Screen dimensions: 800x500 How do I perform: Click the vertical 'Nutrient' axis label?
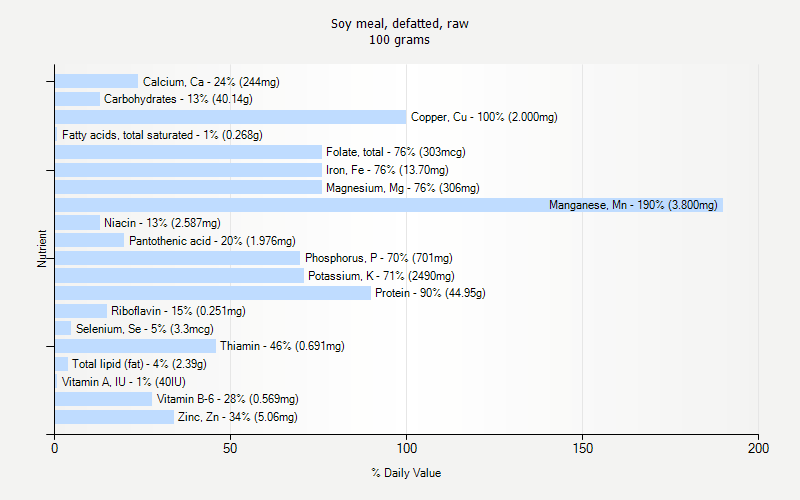(43, 249)
